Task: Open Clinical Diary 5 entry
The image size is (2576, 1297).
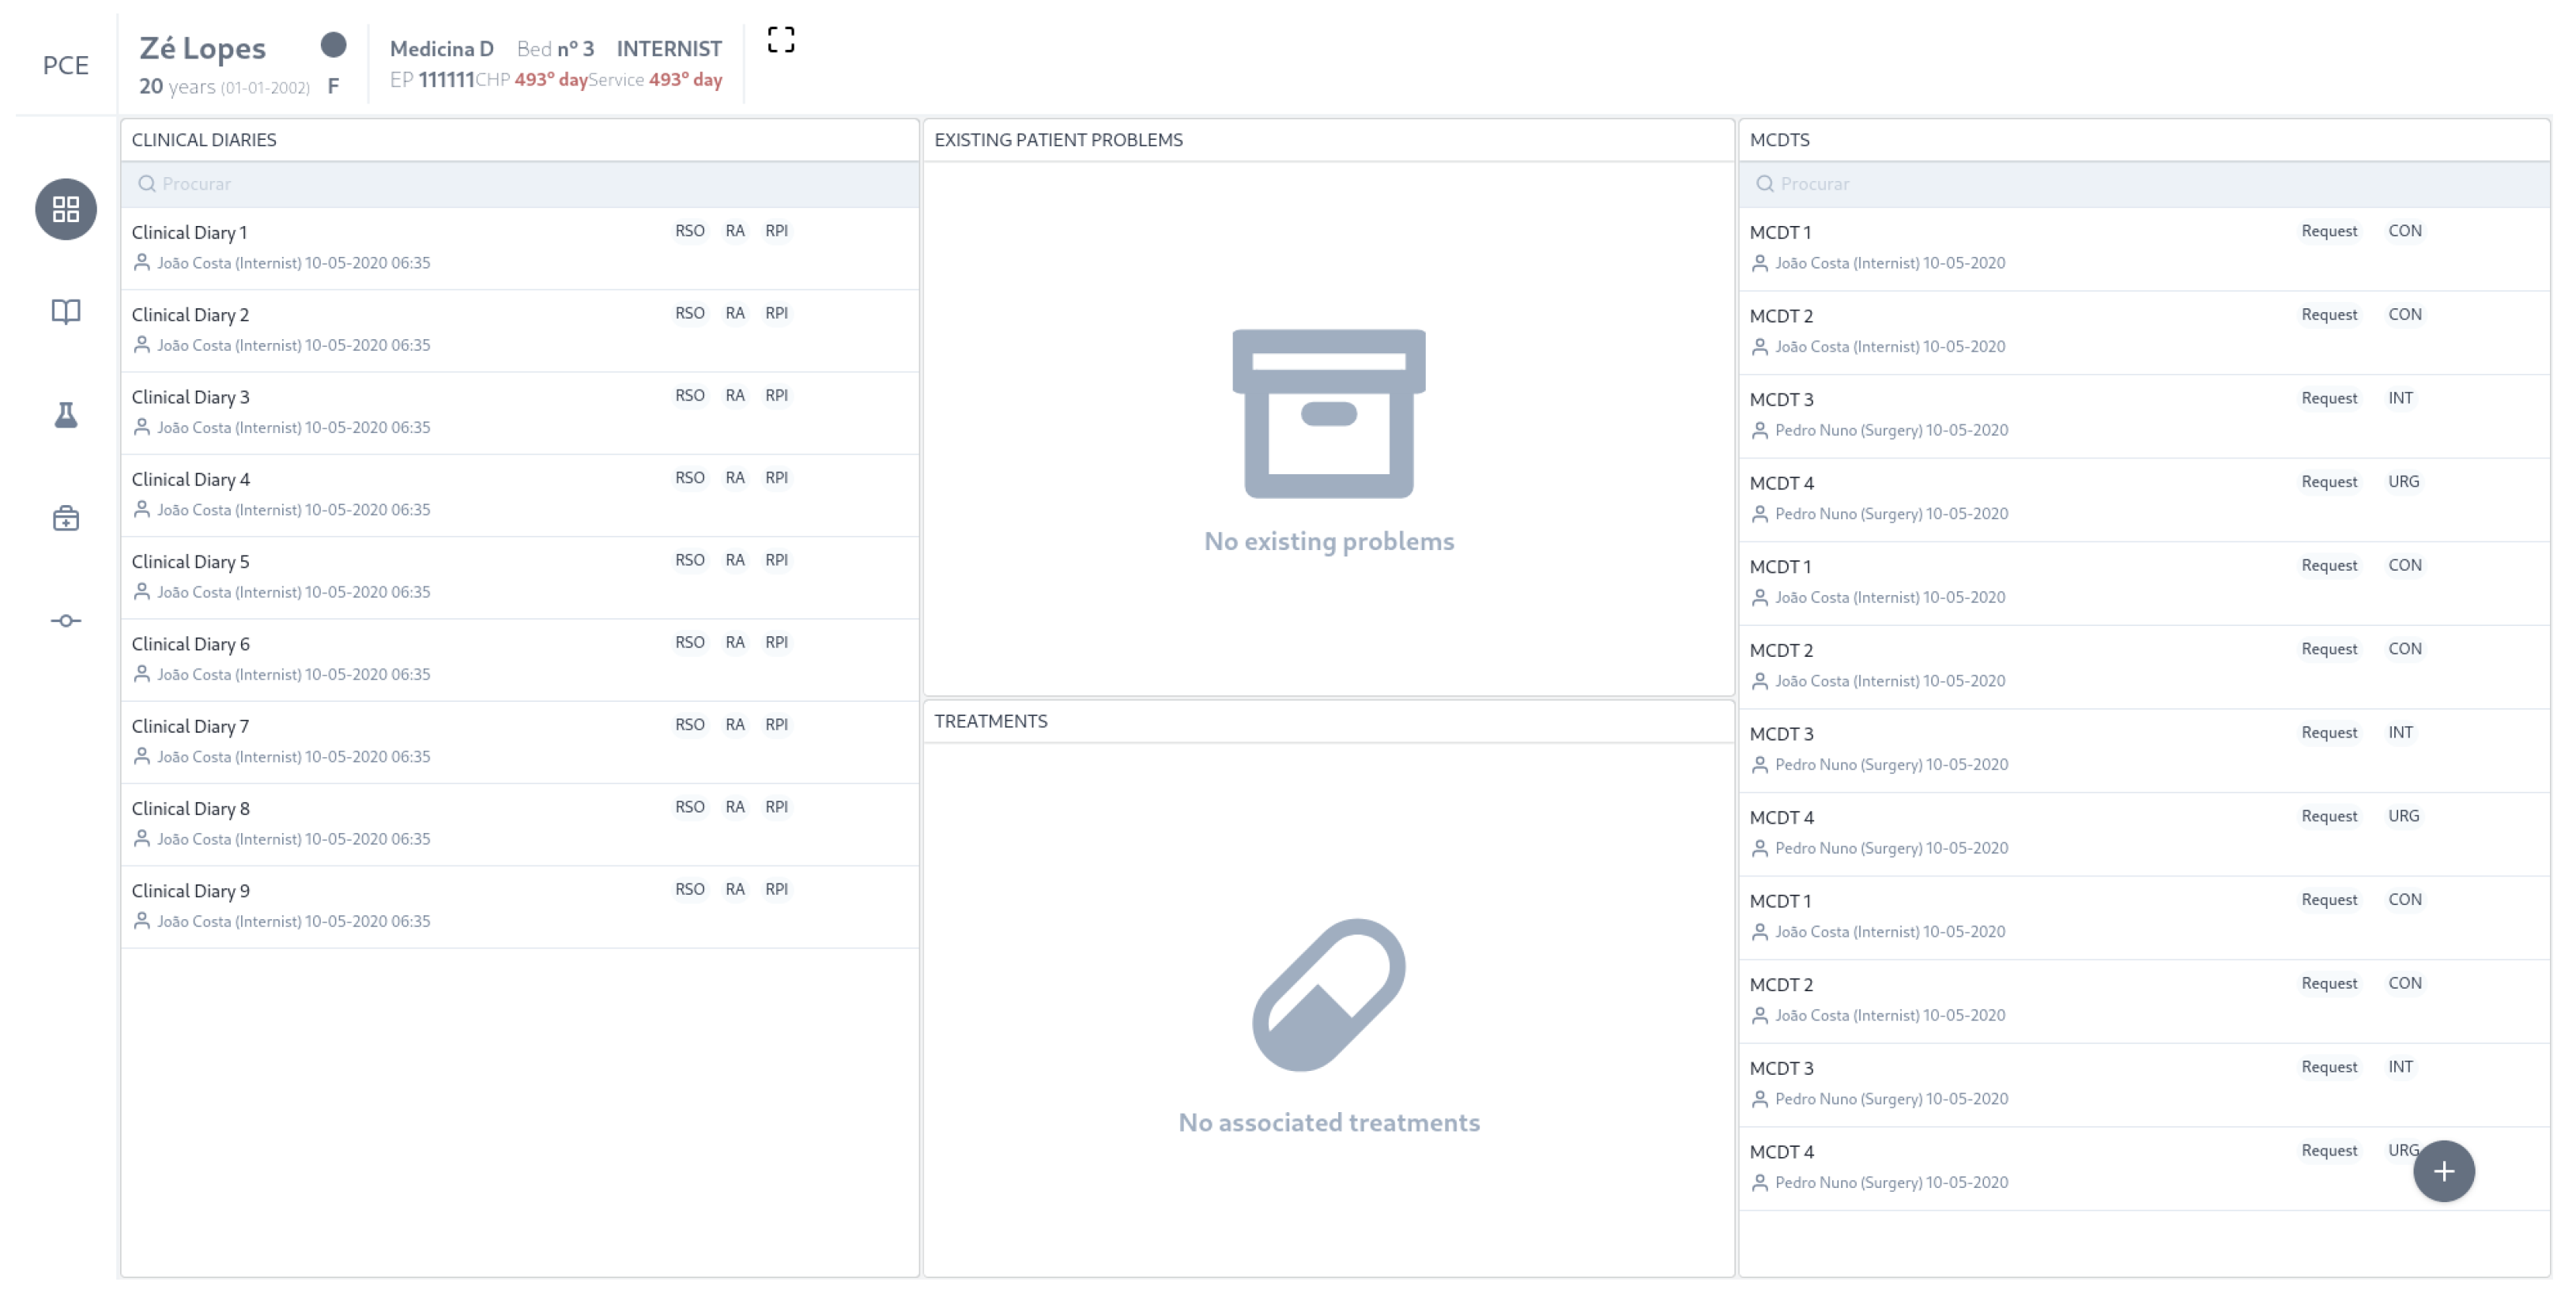Action: [x=520, y=578]
